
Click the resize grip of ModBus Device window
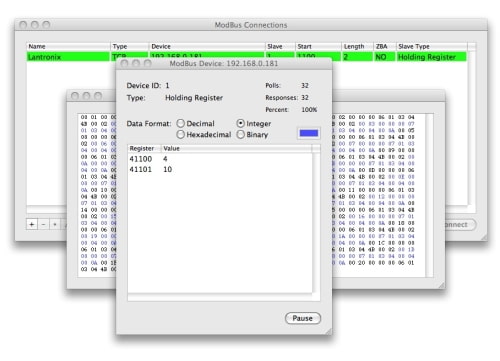[328, 331]
